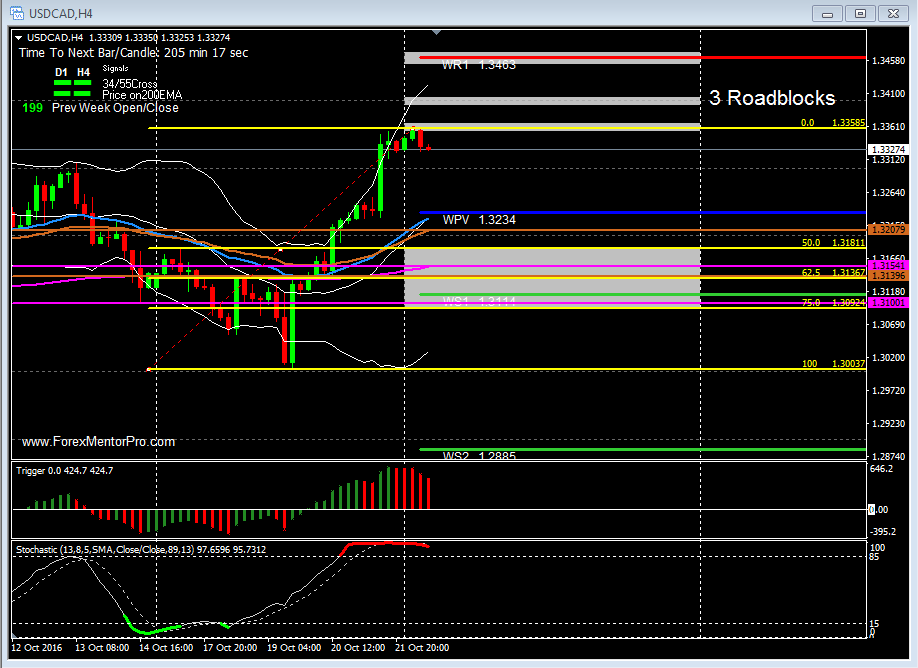918x668 pixels.
Task: Click the Fibonacci 100 1.30037 level label
Action: click(x=833, y=364)
